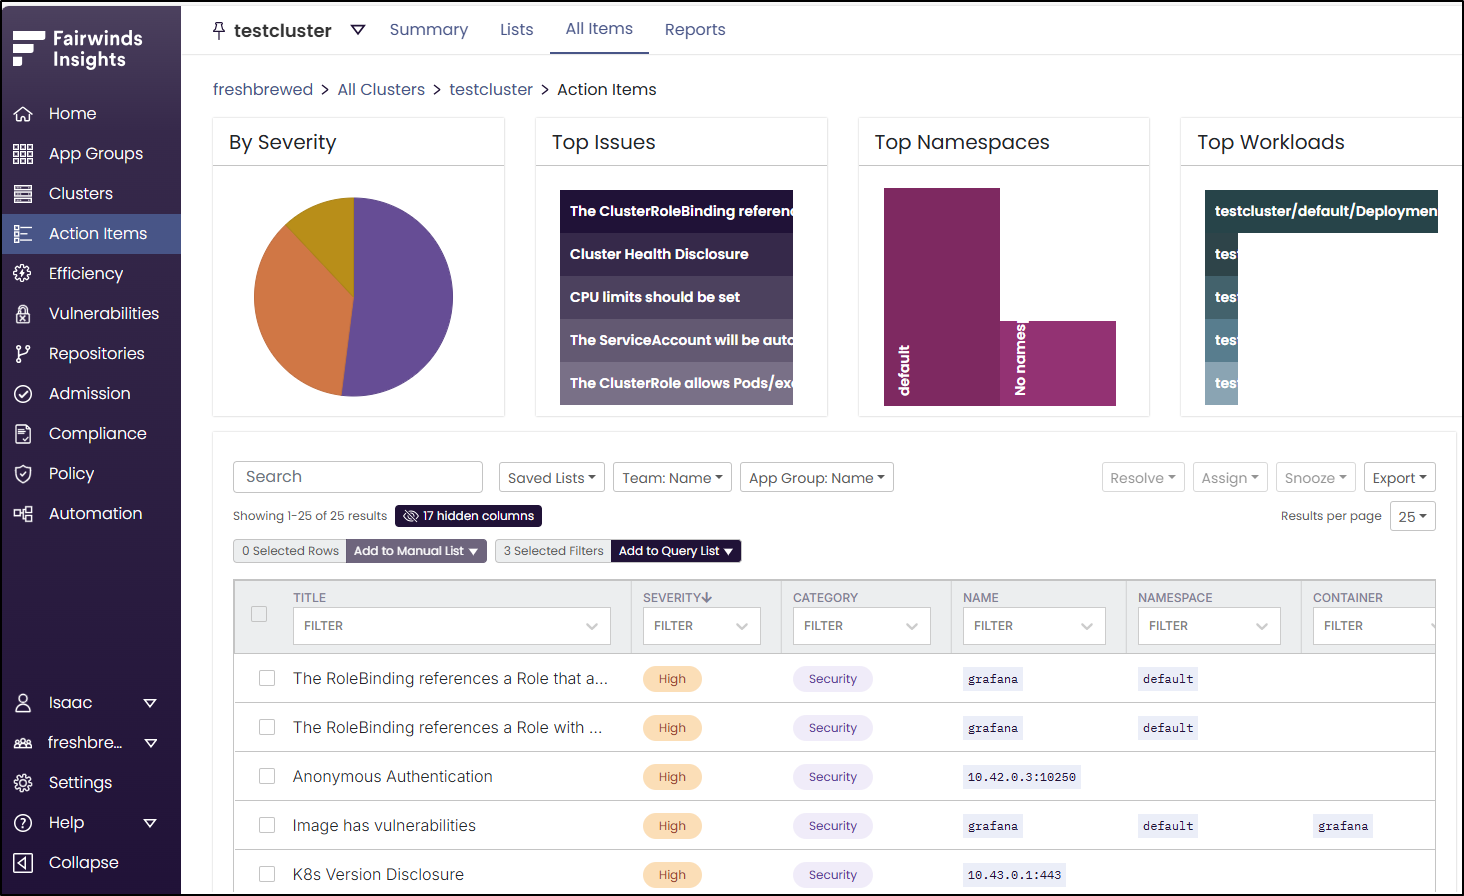
Task: Open the Team: Name dropdown
Action: coord(673,478)
